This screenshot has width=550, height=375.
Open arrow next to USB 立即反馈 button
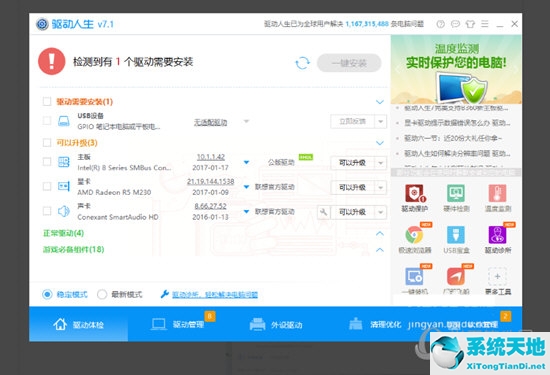(x=381, y=122)
